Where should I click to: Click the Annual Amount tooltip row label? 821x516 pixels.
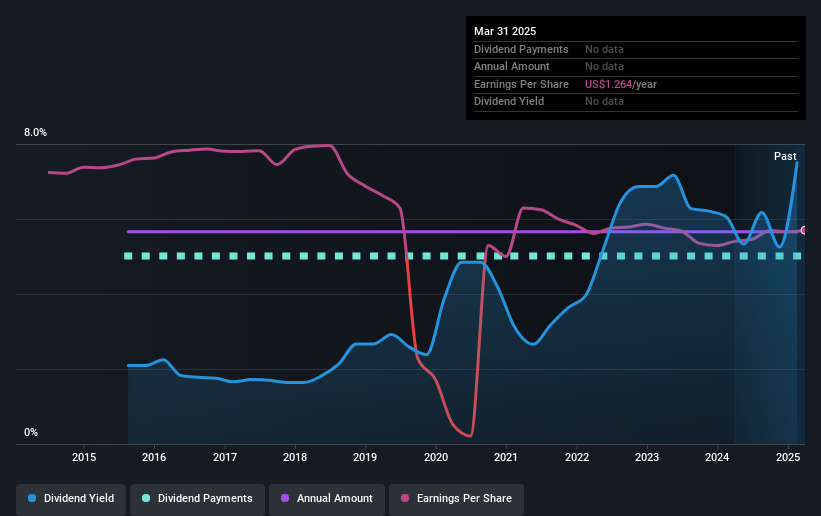click(512, 67)
